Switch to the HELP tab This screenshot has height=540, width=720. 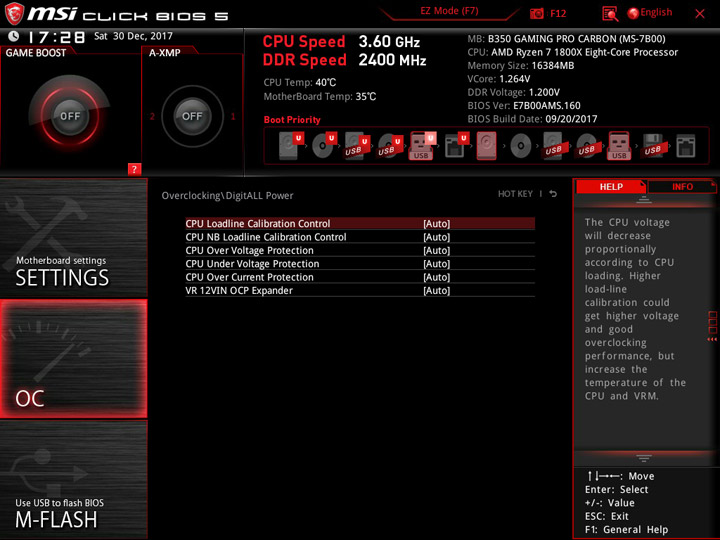pyautogui.click(x=611, y=186)
